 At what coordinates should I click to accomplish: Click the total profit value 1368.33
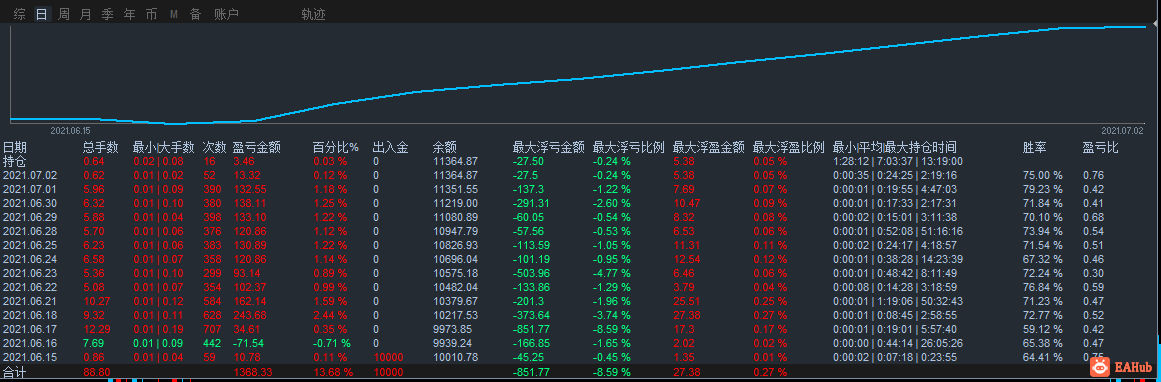pos(253,372)
